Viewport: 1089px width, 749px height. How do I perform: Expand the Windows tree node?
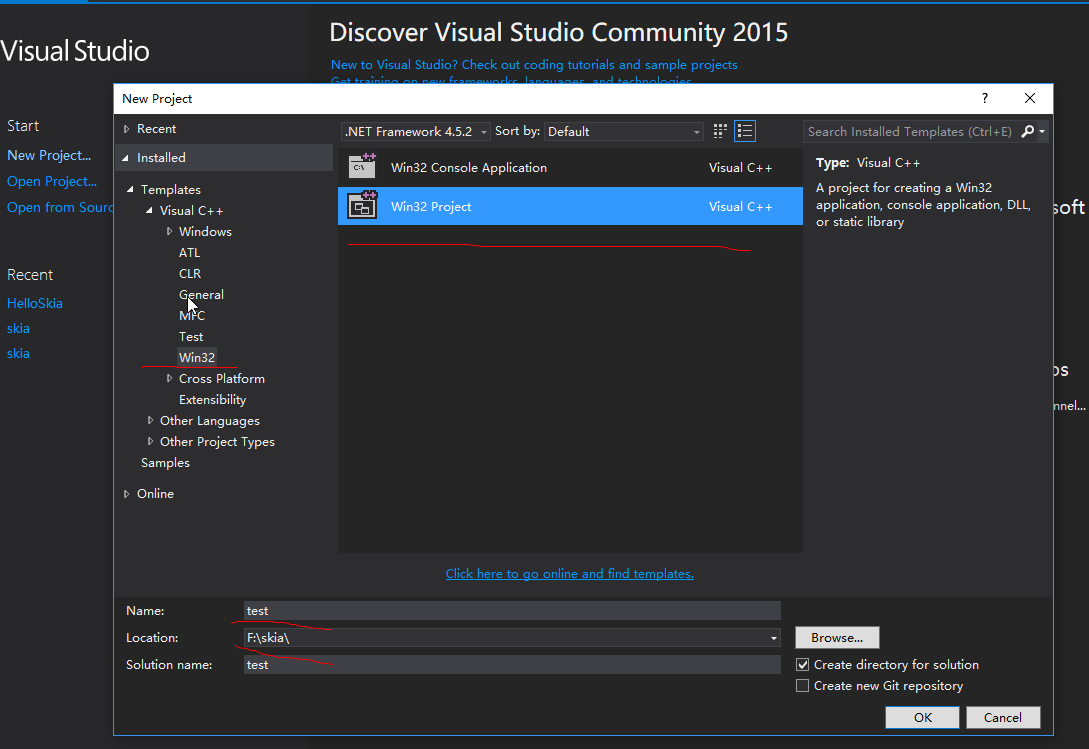169,231
